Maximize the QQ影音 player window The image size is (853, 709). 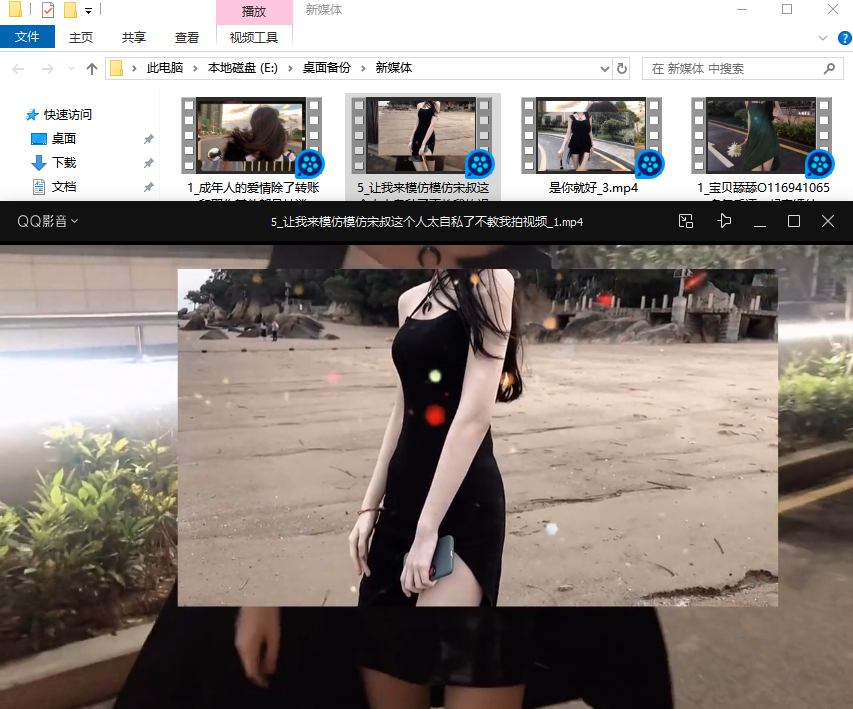pos(794,221)
